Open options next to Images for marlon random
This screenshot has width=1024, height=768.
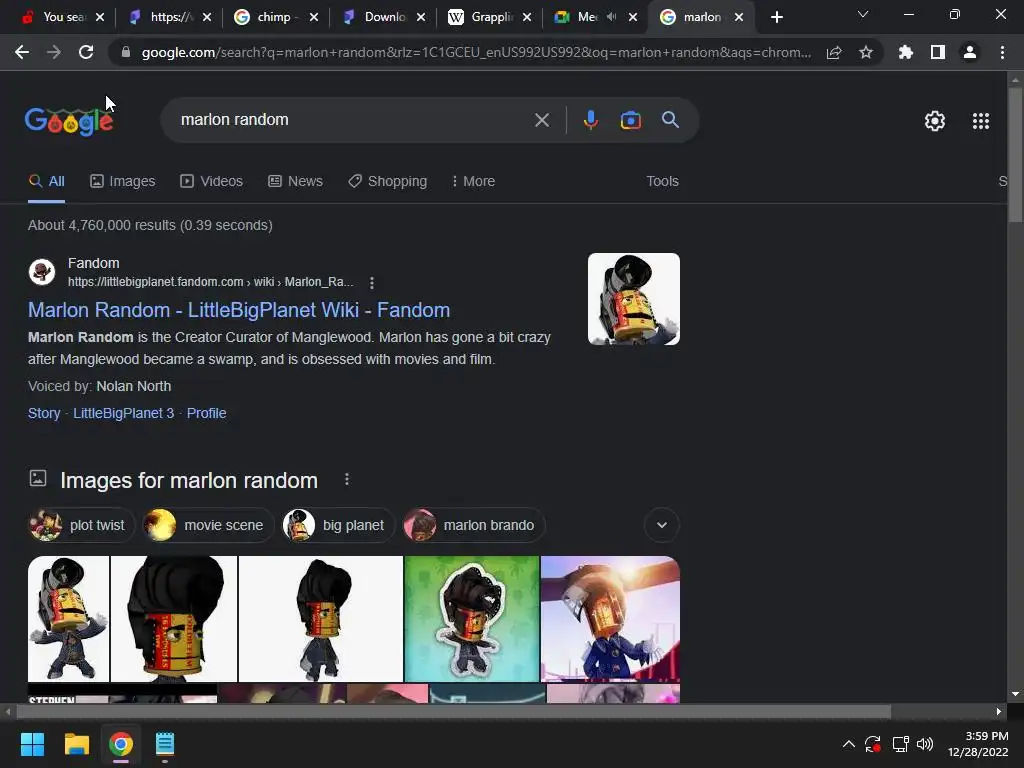[347, 480]
